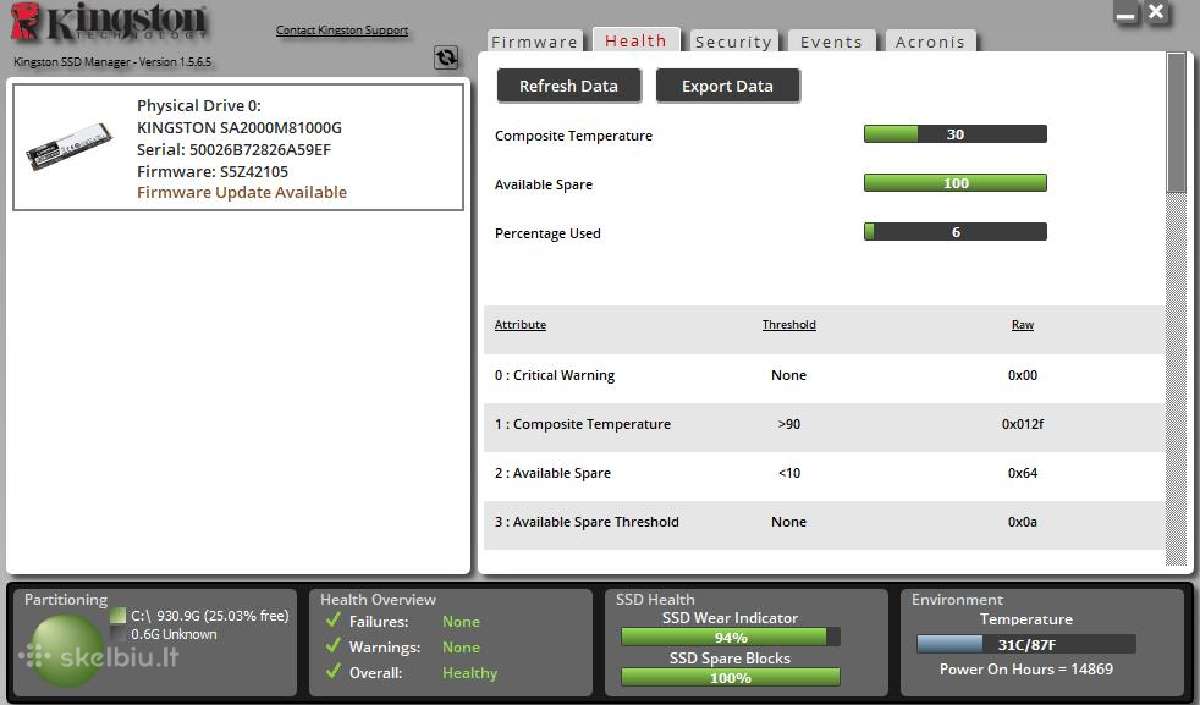Click the threshold value >90

[x=789, y=424]
